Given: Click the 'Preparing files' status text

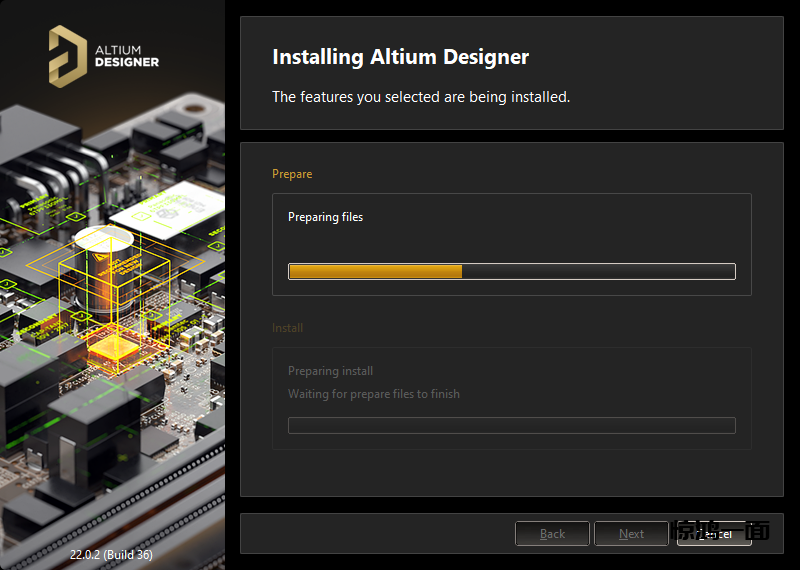Looking at the screenshot, I should [x=325, y=217].
